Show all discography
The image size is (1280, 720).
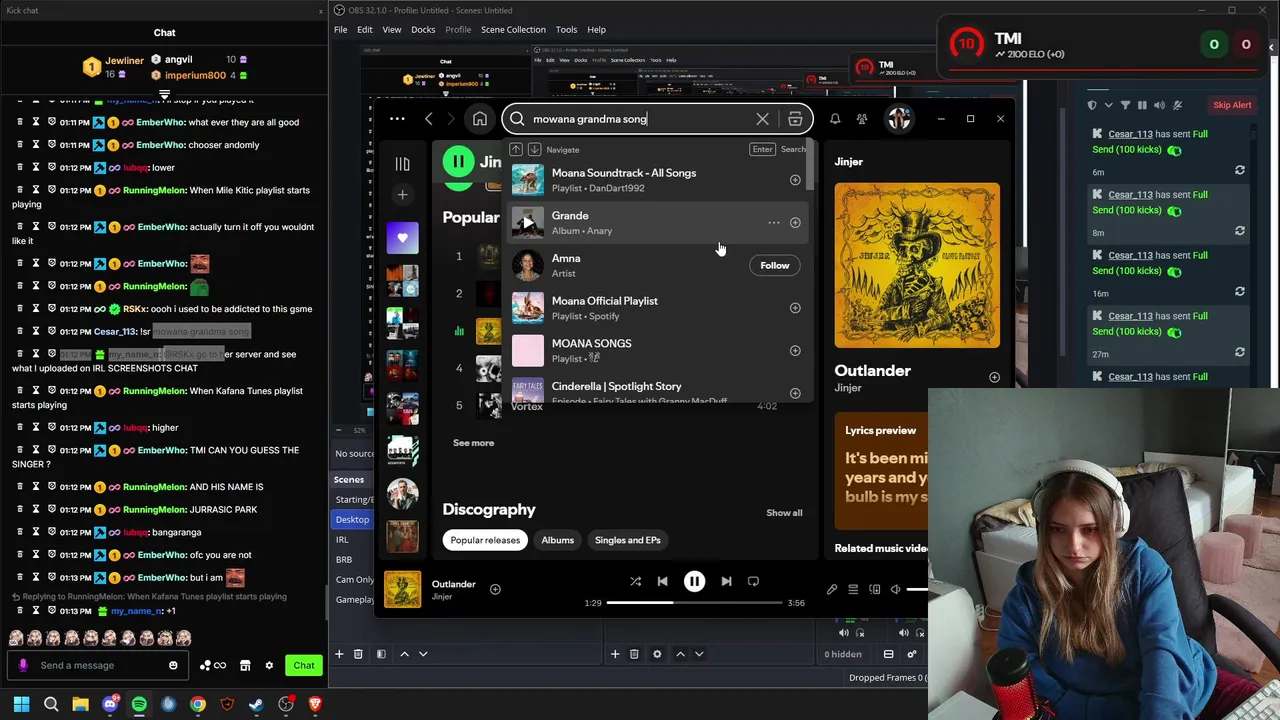point(784,513)
